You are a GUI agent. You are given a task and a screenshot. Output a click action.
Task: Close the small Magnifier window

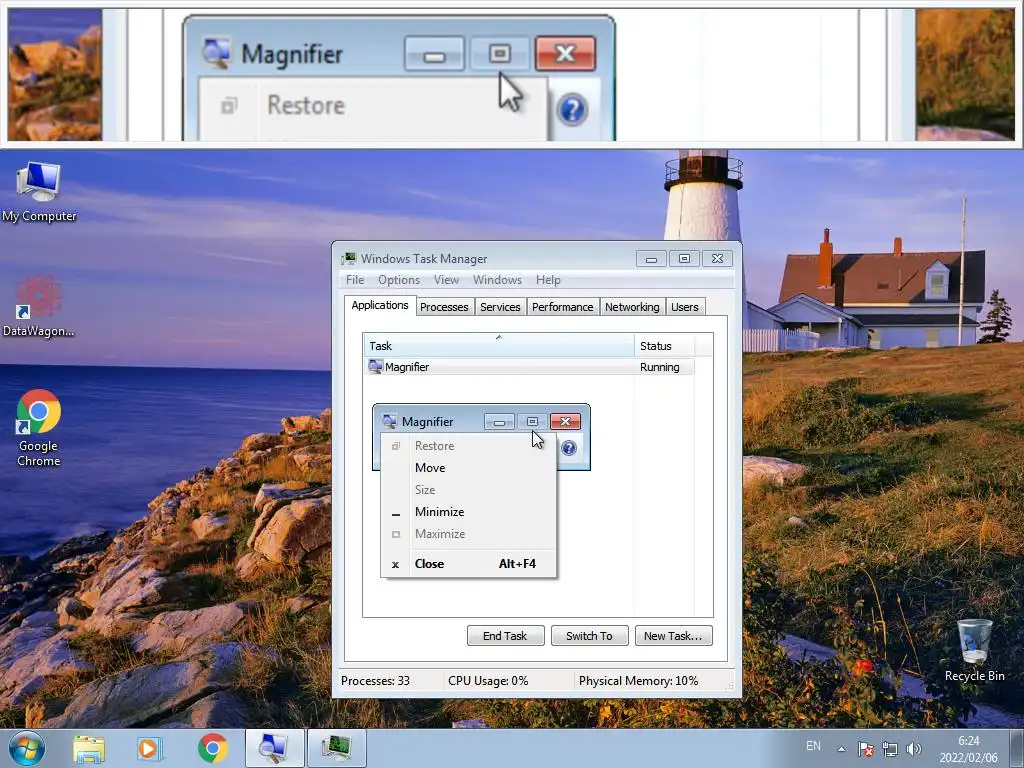point(566,422)
